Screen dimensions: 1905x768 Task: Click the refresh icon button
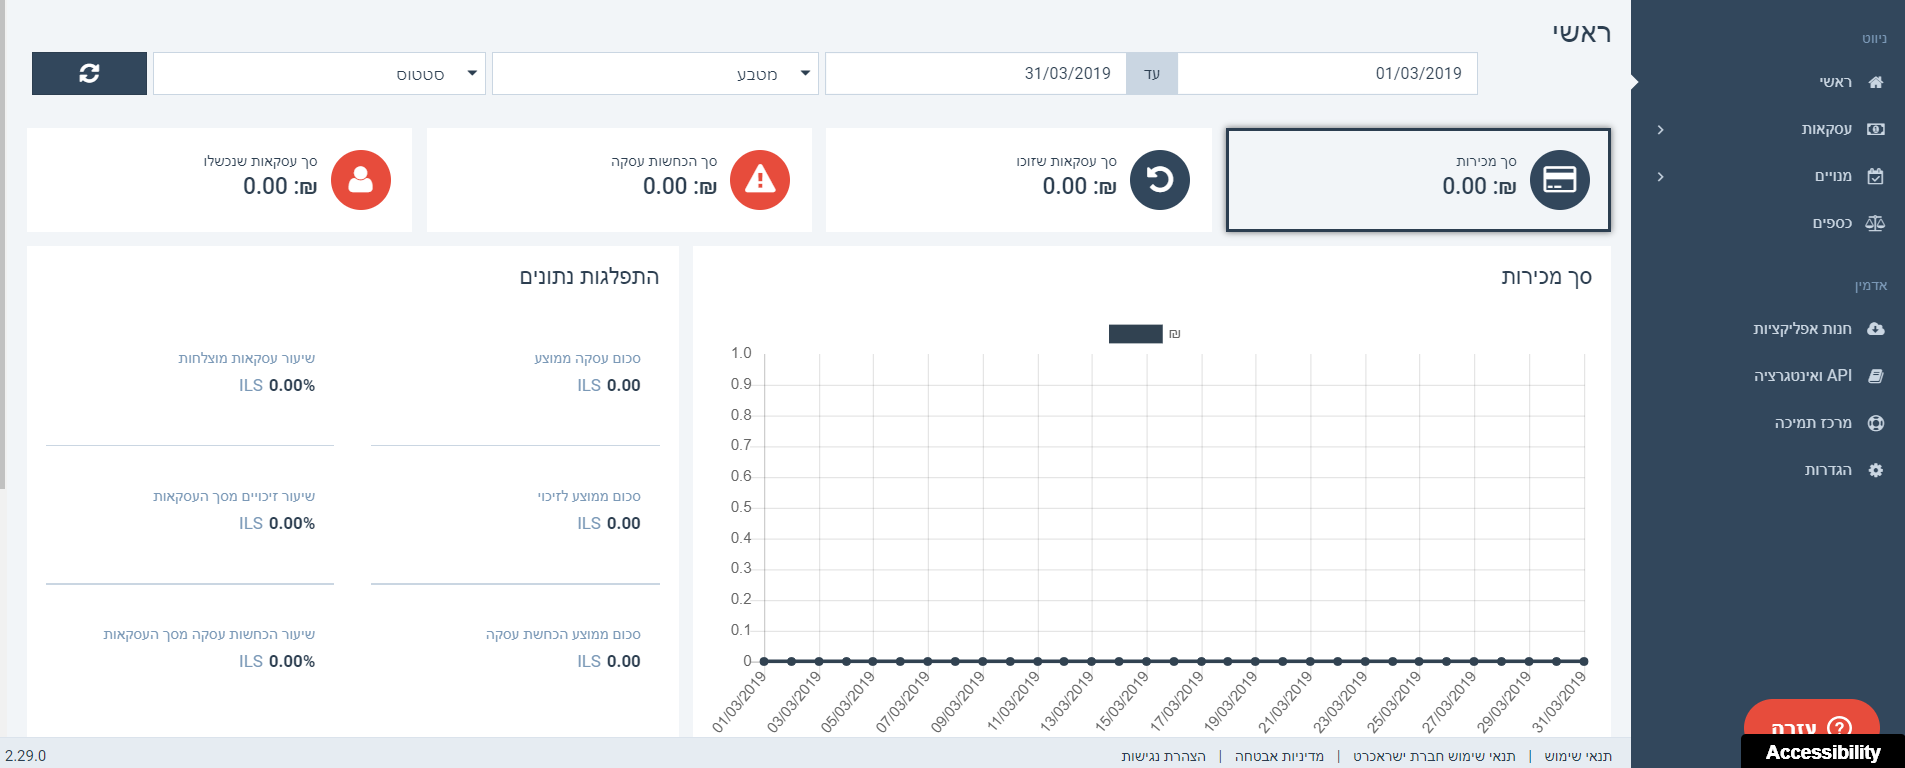[89, 73]
